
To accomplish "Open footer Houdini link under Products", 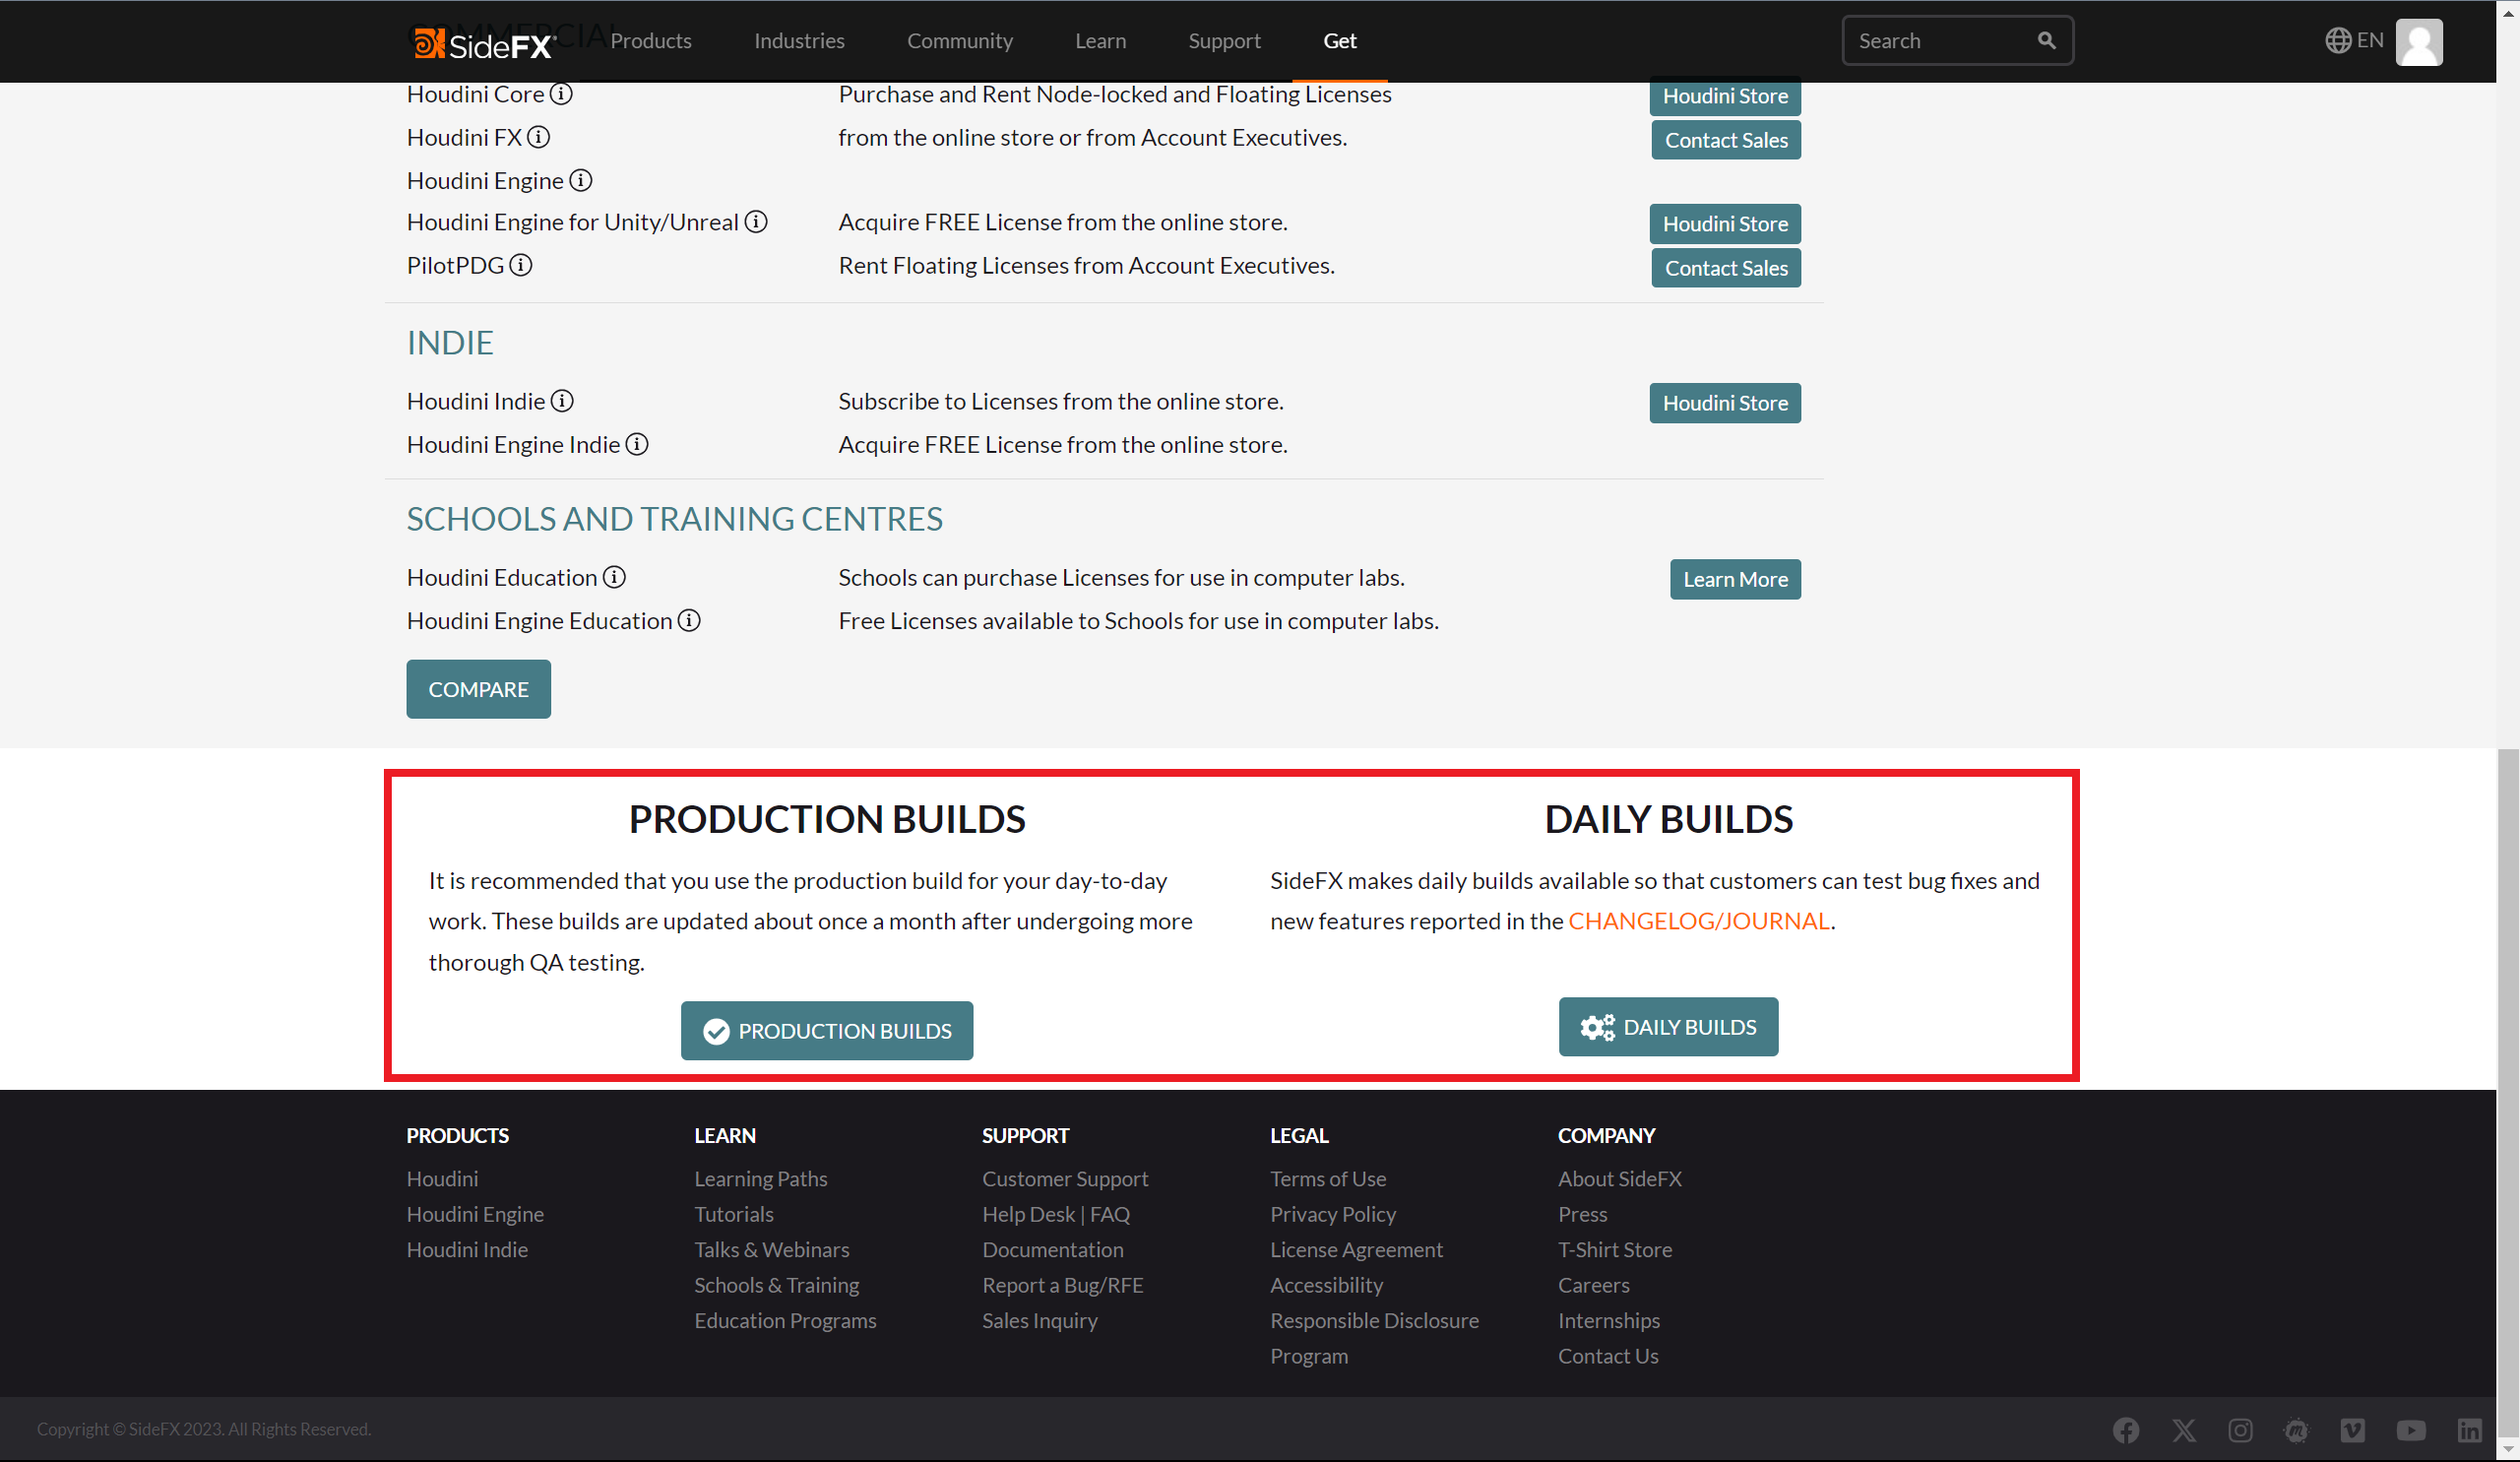I will click(442, 1179).
